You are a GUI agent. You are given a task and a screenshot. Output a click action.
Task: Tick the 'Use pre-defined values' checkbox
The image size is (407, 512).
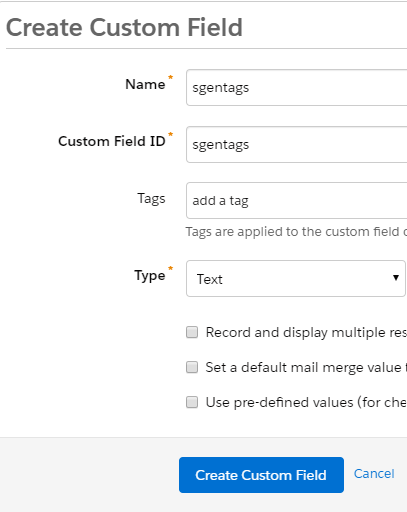tap(192, 402)
